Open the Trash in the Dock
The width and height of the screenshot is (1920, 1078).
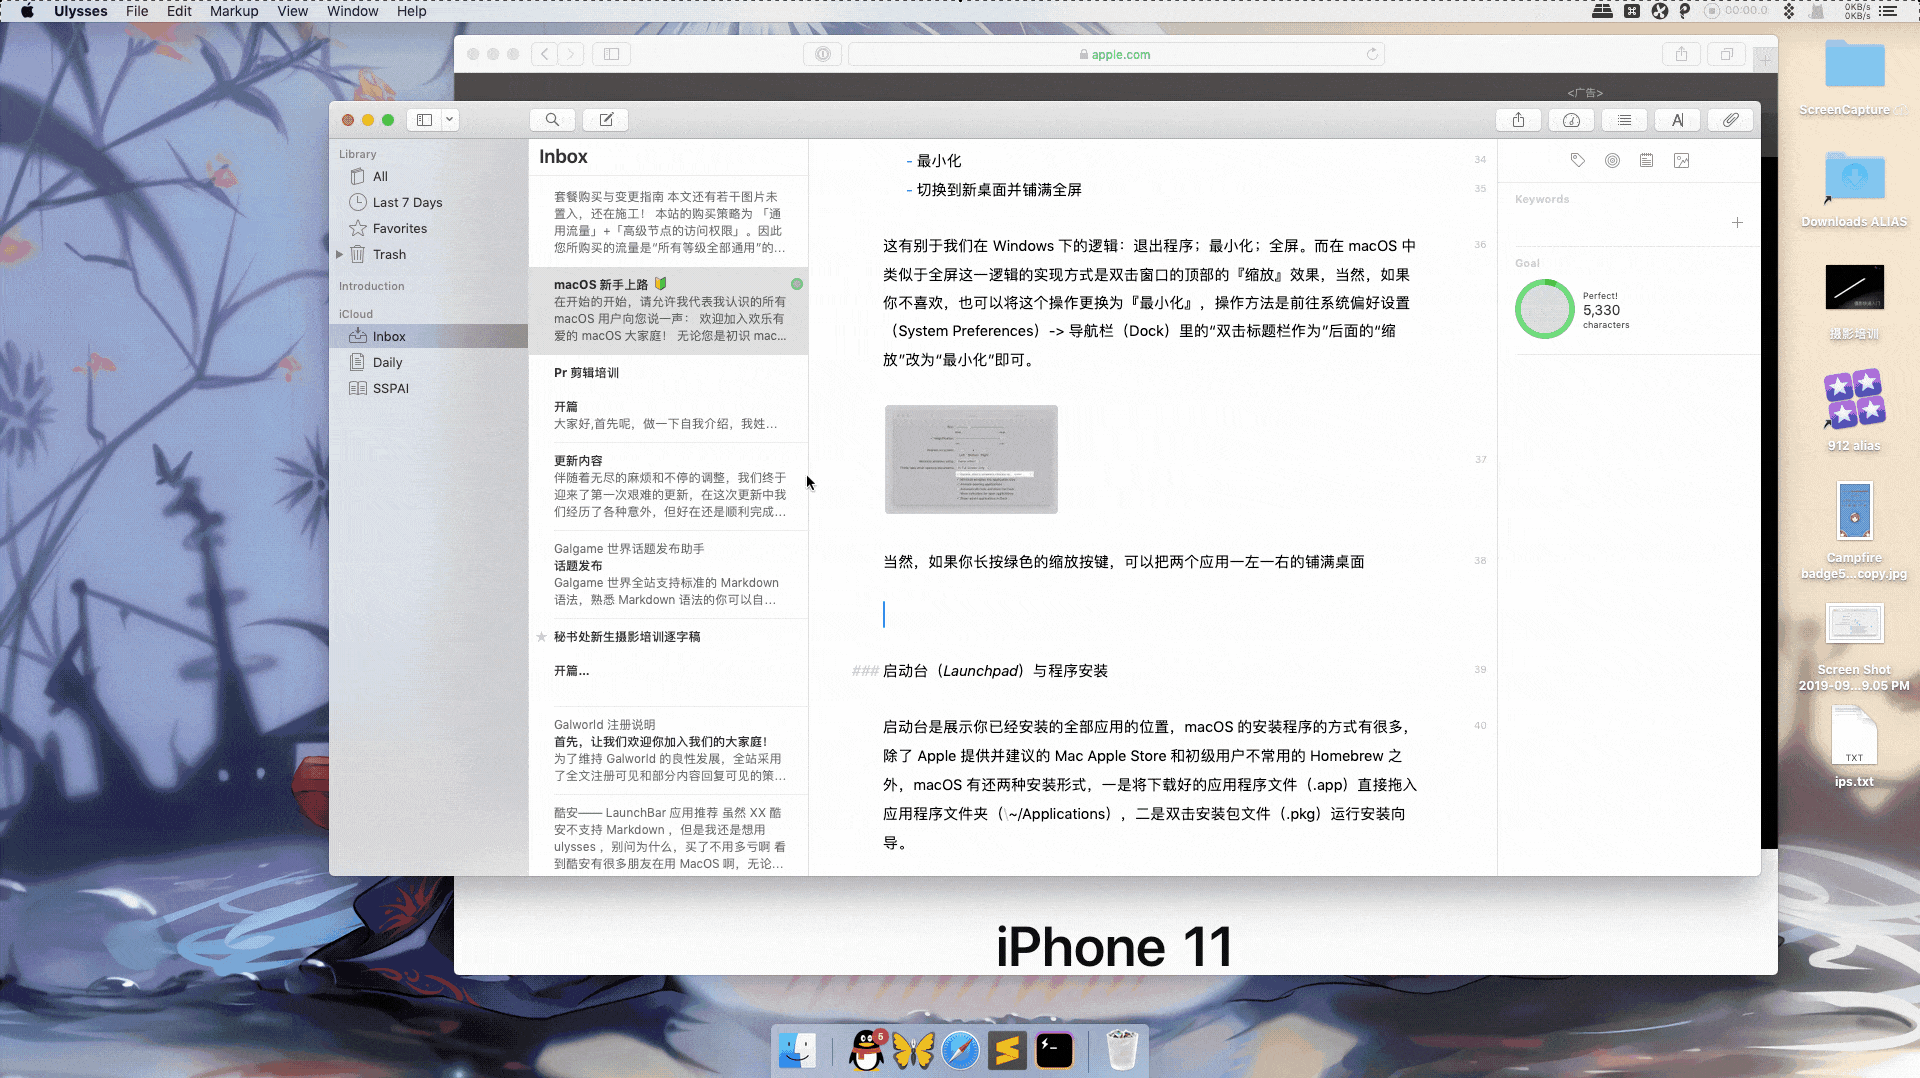[1122, 1050]
